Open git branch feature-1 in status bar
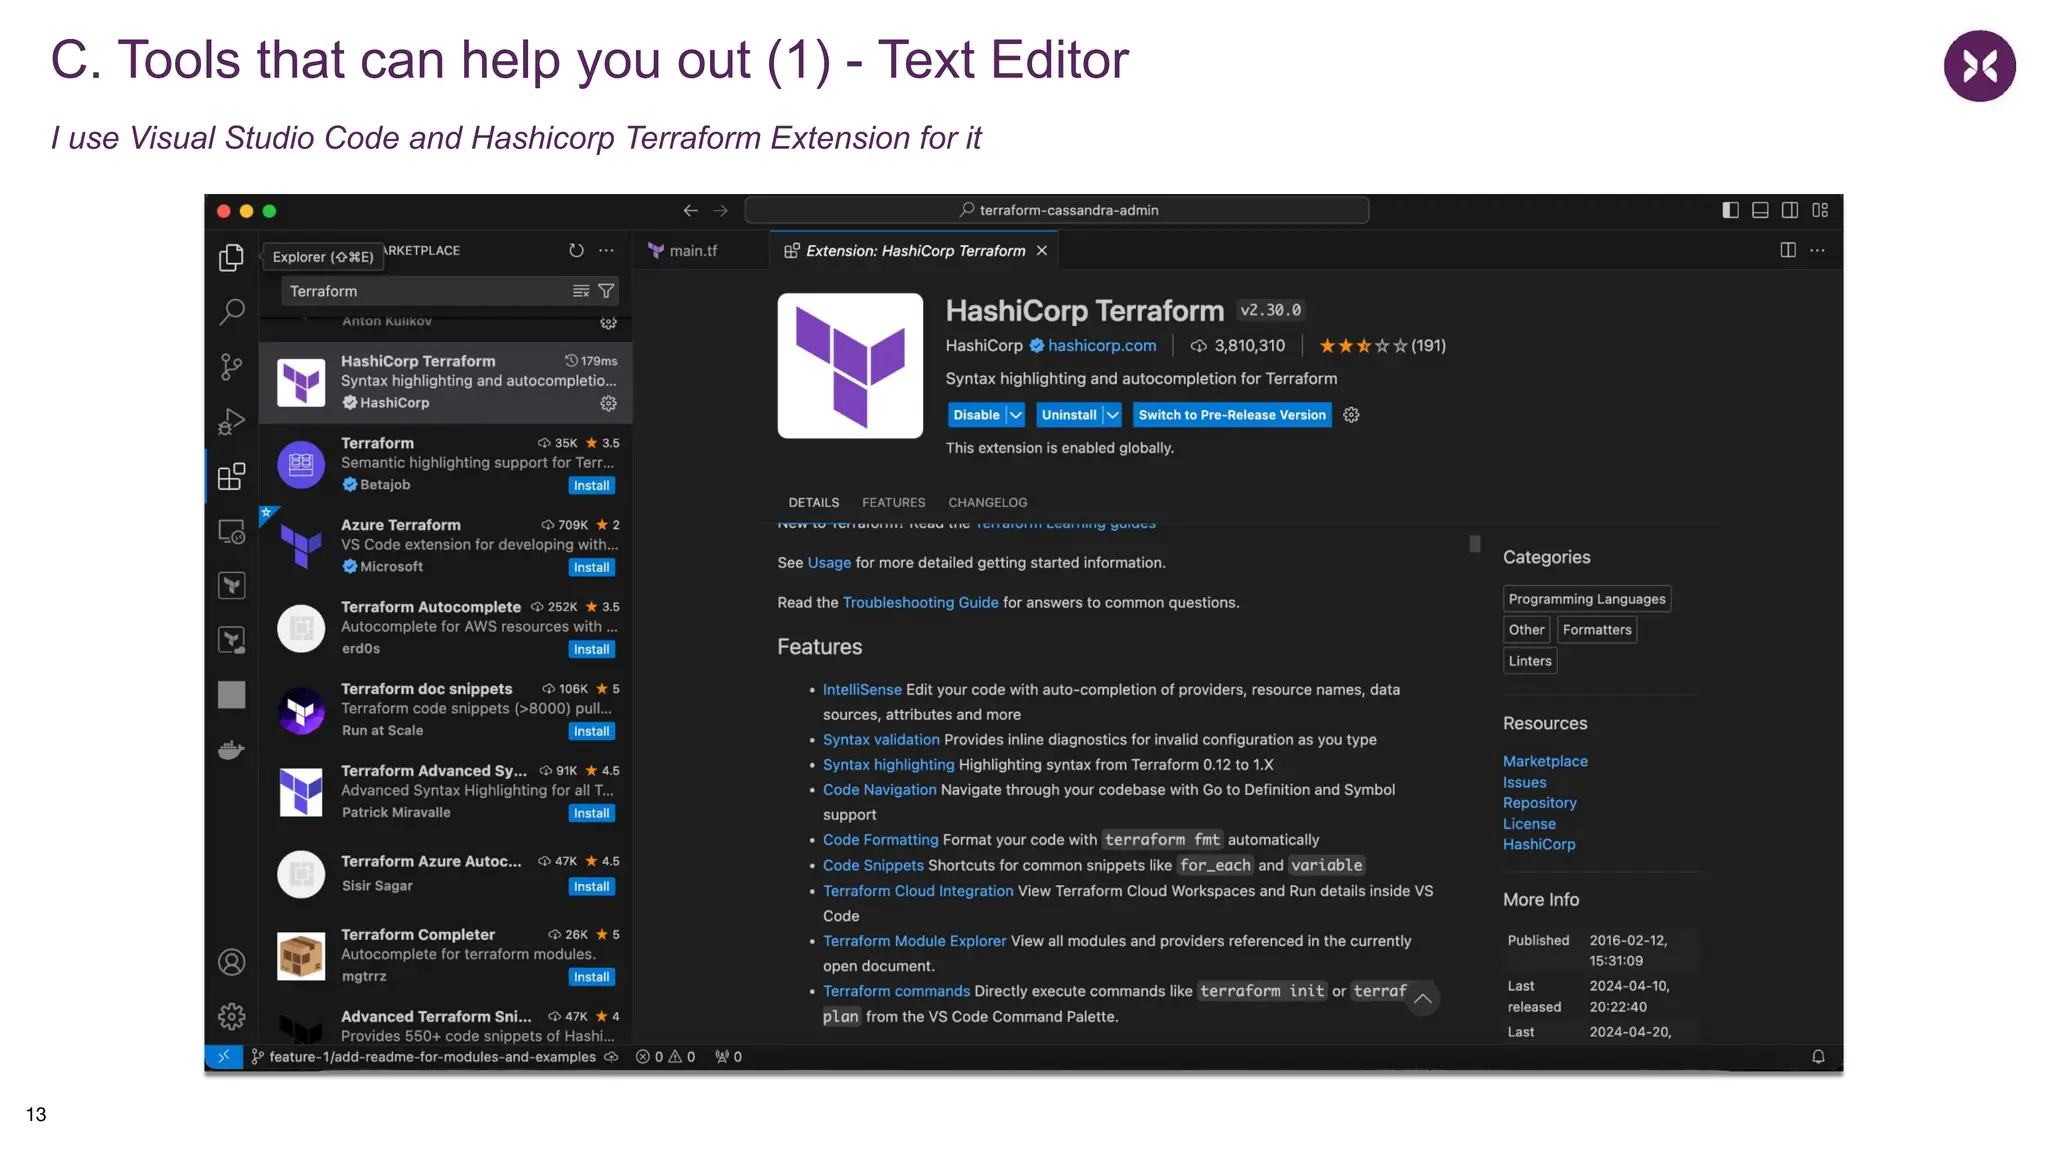Image resolution: width=2048 pixels, height=1152 pixels. (424, 1057)
